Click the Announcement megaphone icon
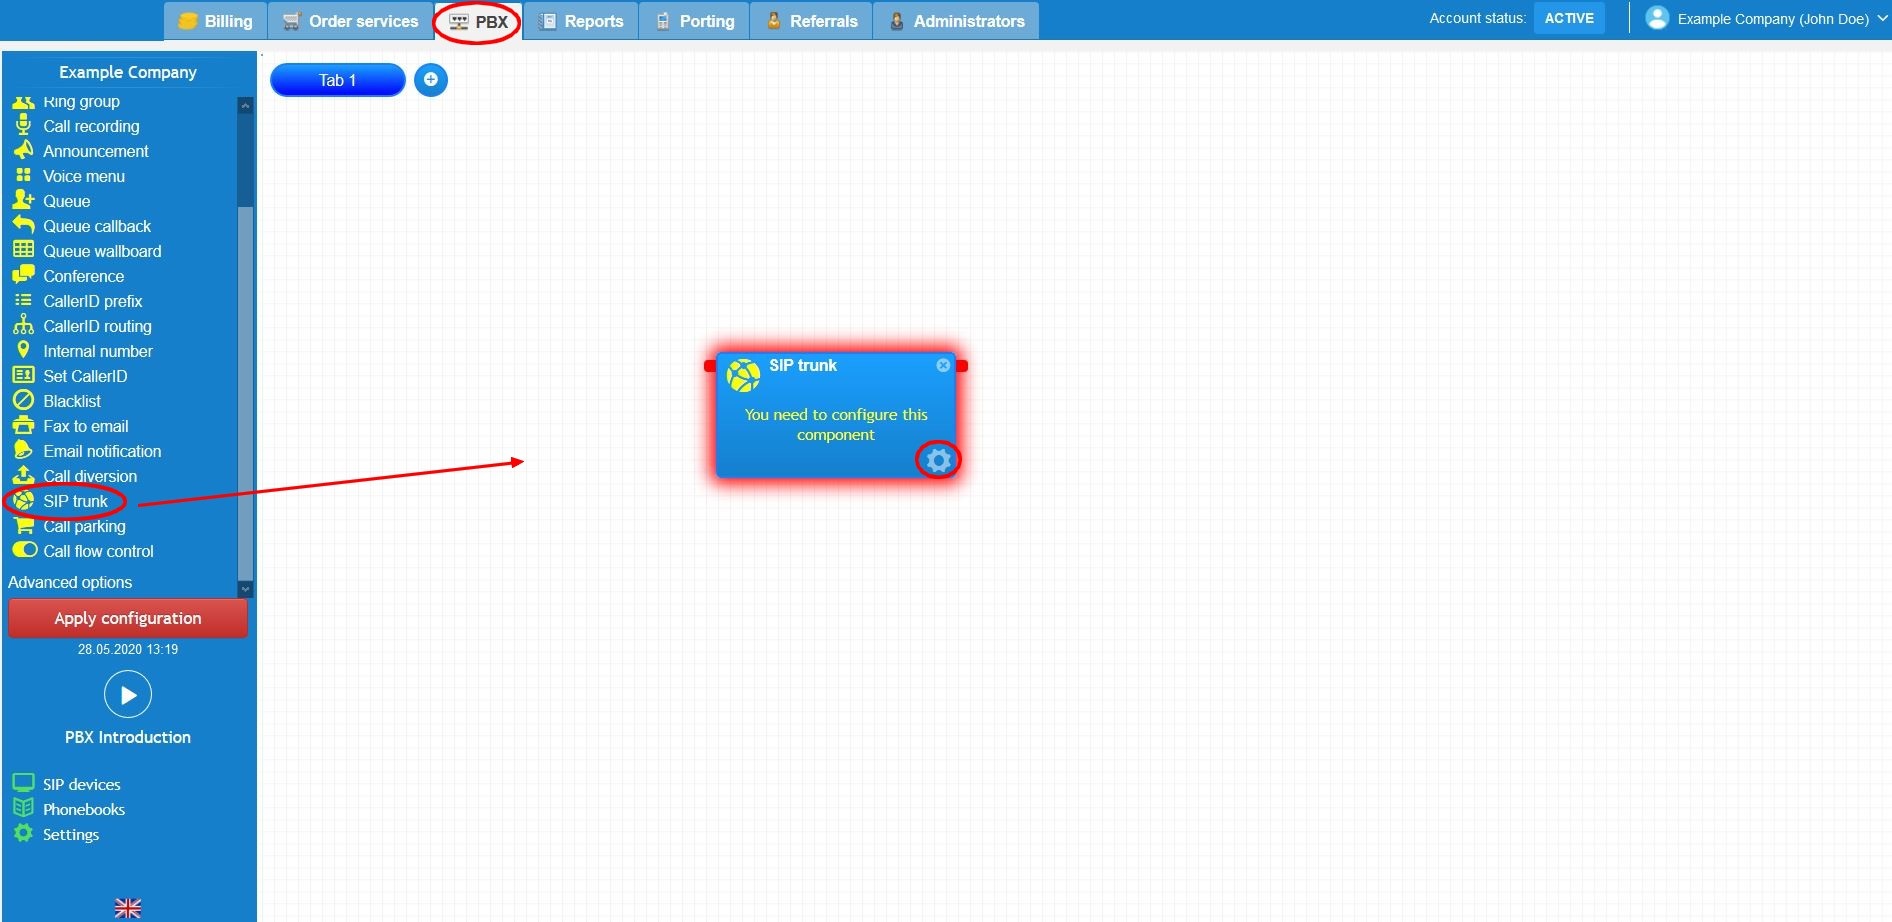Screen dimensions: 1892x922 (23, 150)
